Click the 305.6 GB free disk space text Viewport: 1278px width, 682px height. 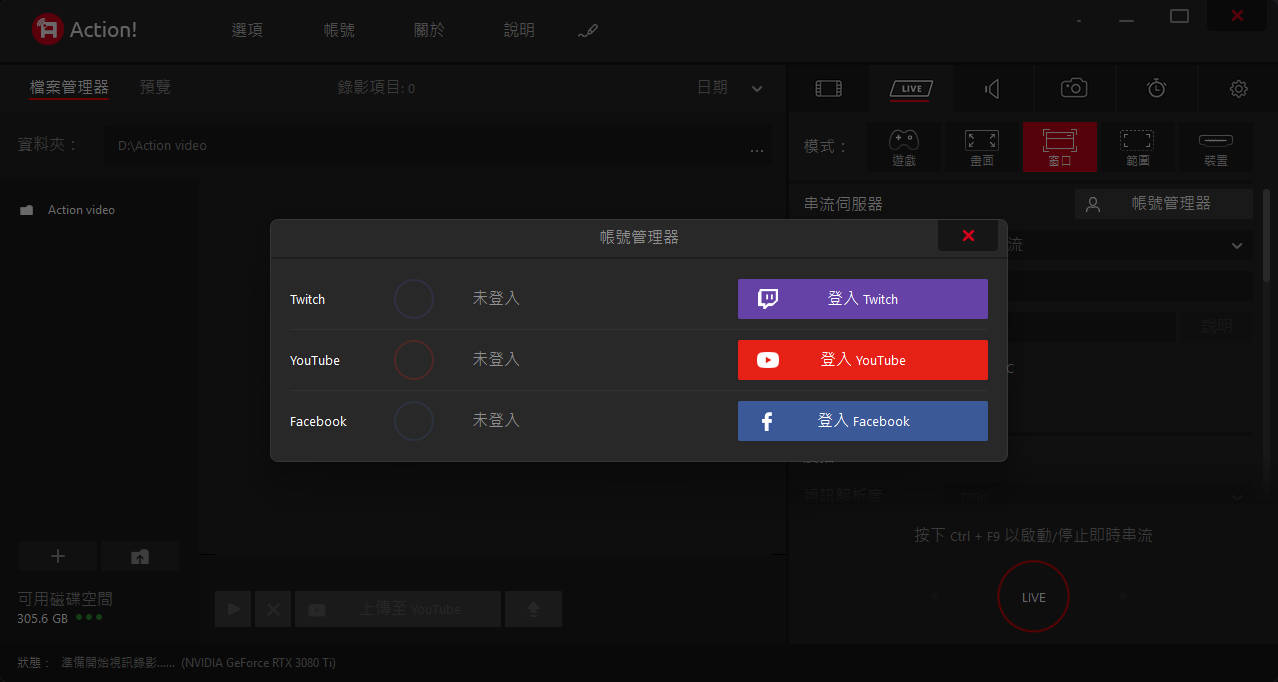click(x=42, y=619)
